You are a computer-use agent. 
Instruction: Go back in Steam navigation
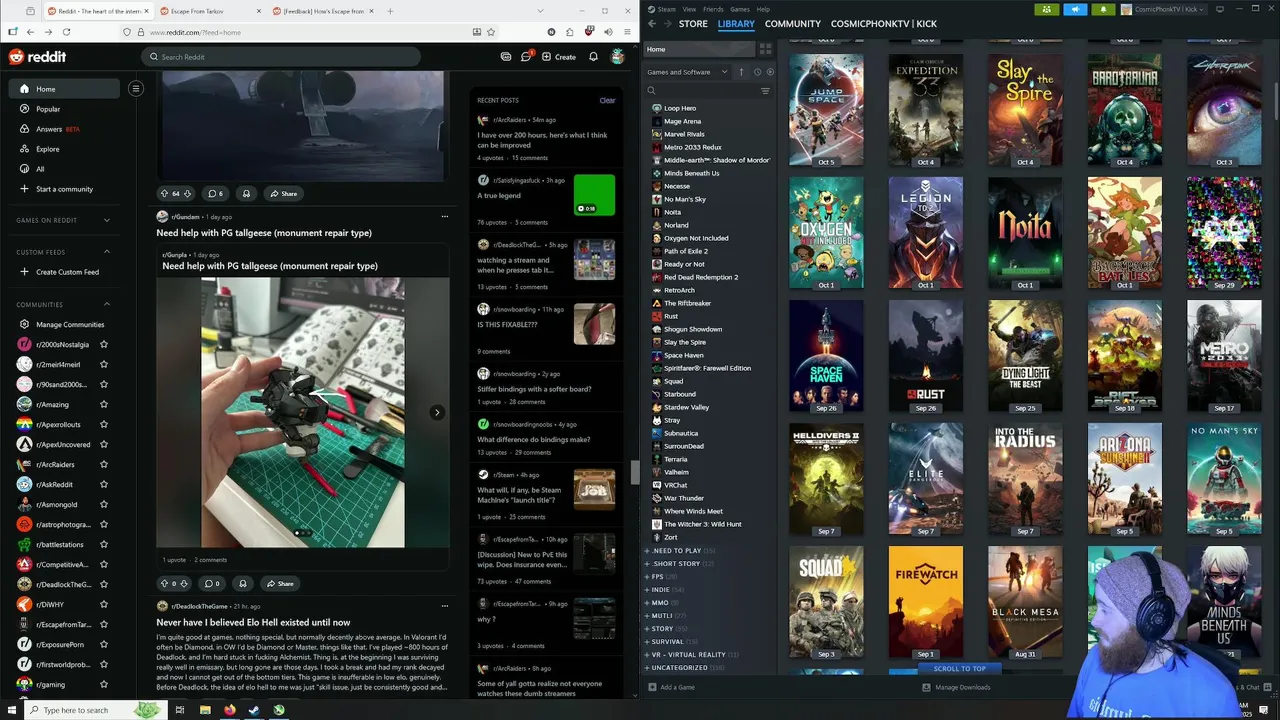[652, 23]
